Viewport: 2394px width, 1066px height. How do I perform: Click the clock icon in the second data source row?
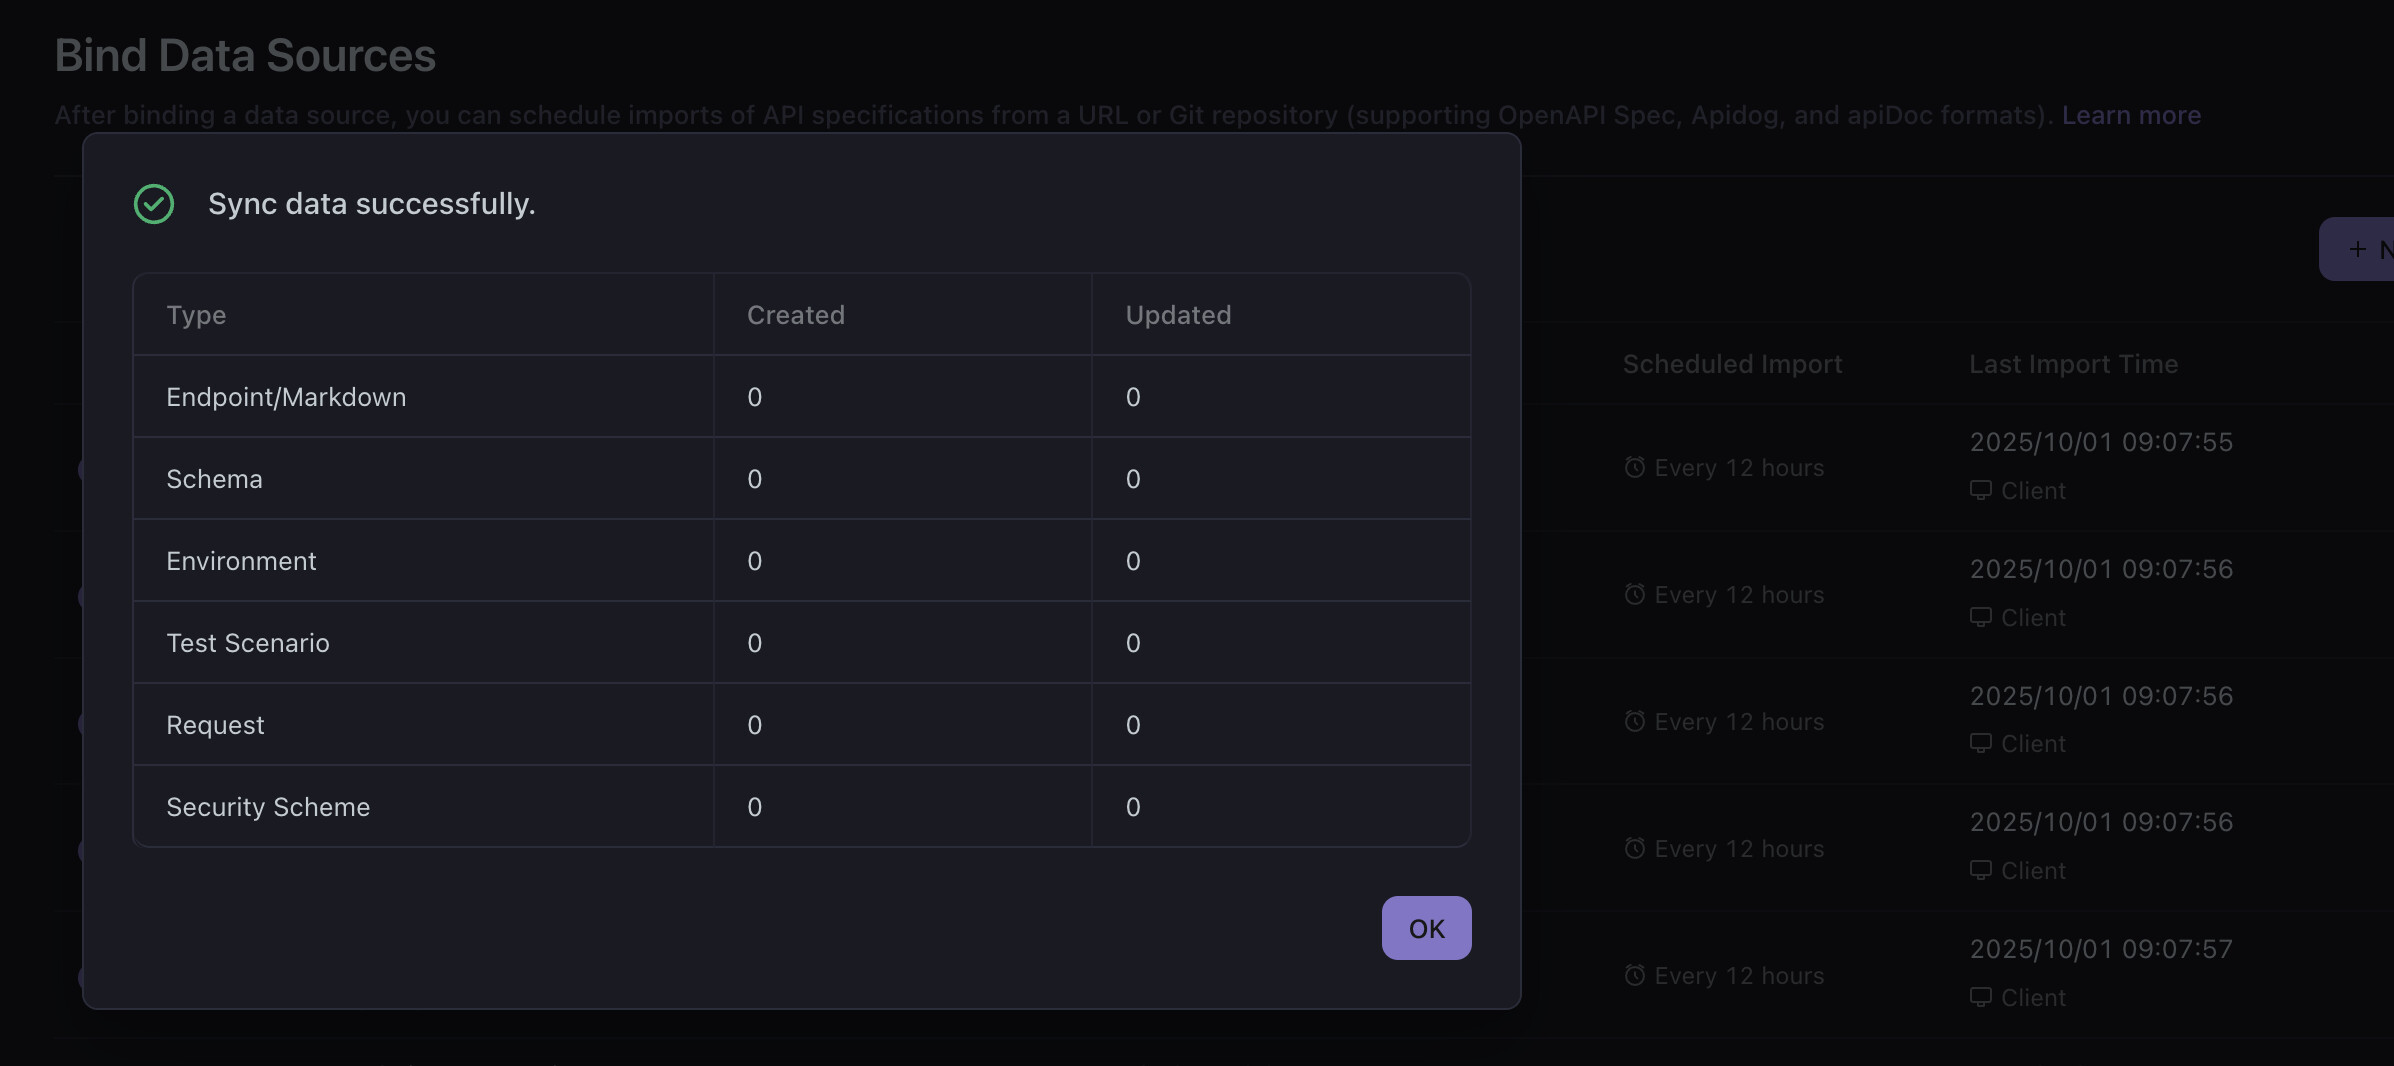[1635, 594]
